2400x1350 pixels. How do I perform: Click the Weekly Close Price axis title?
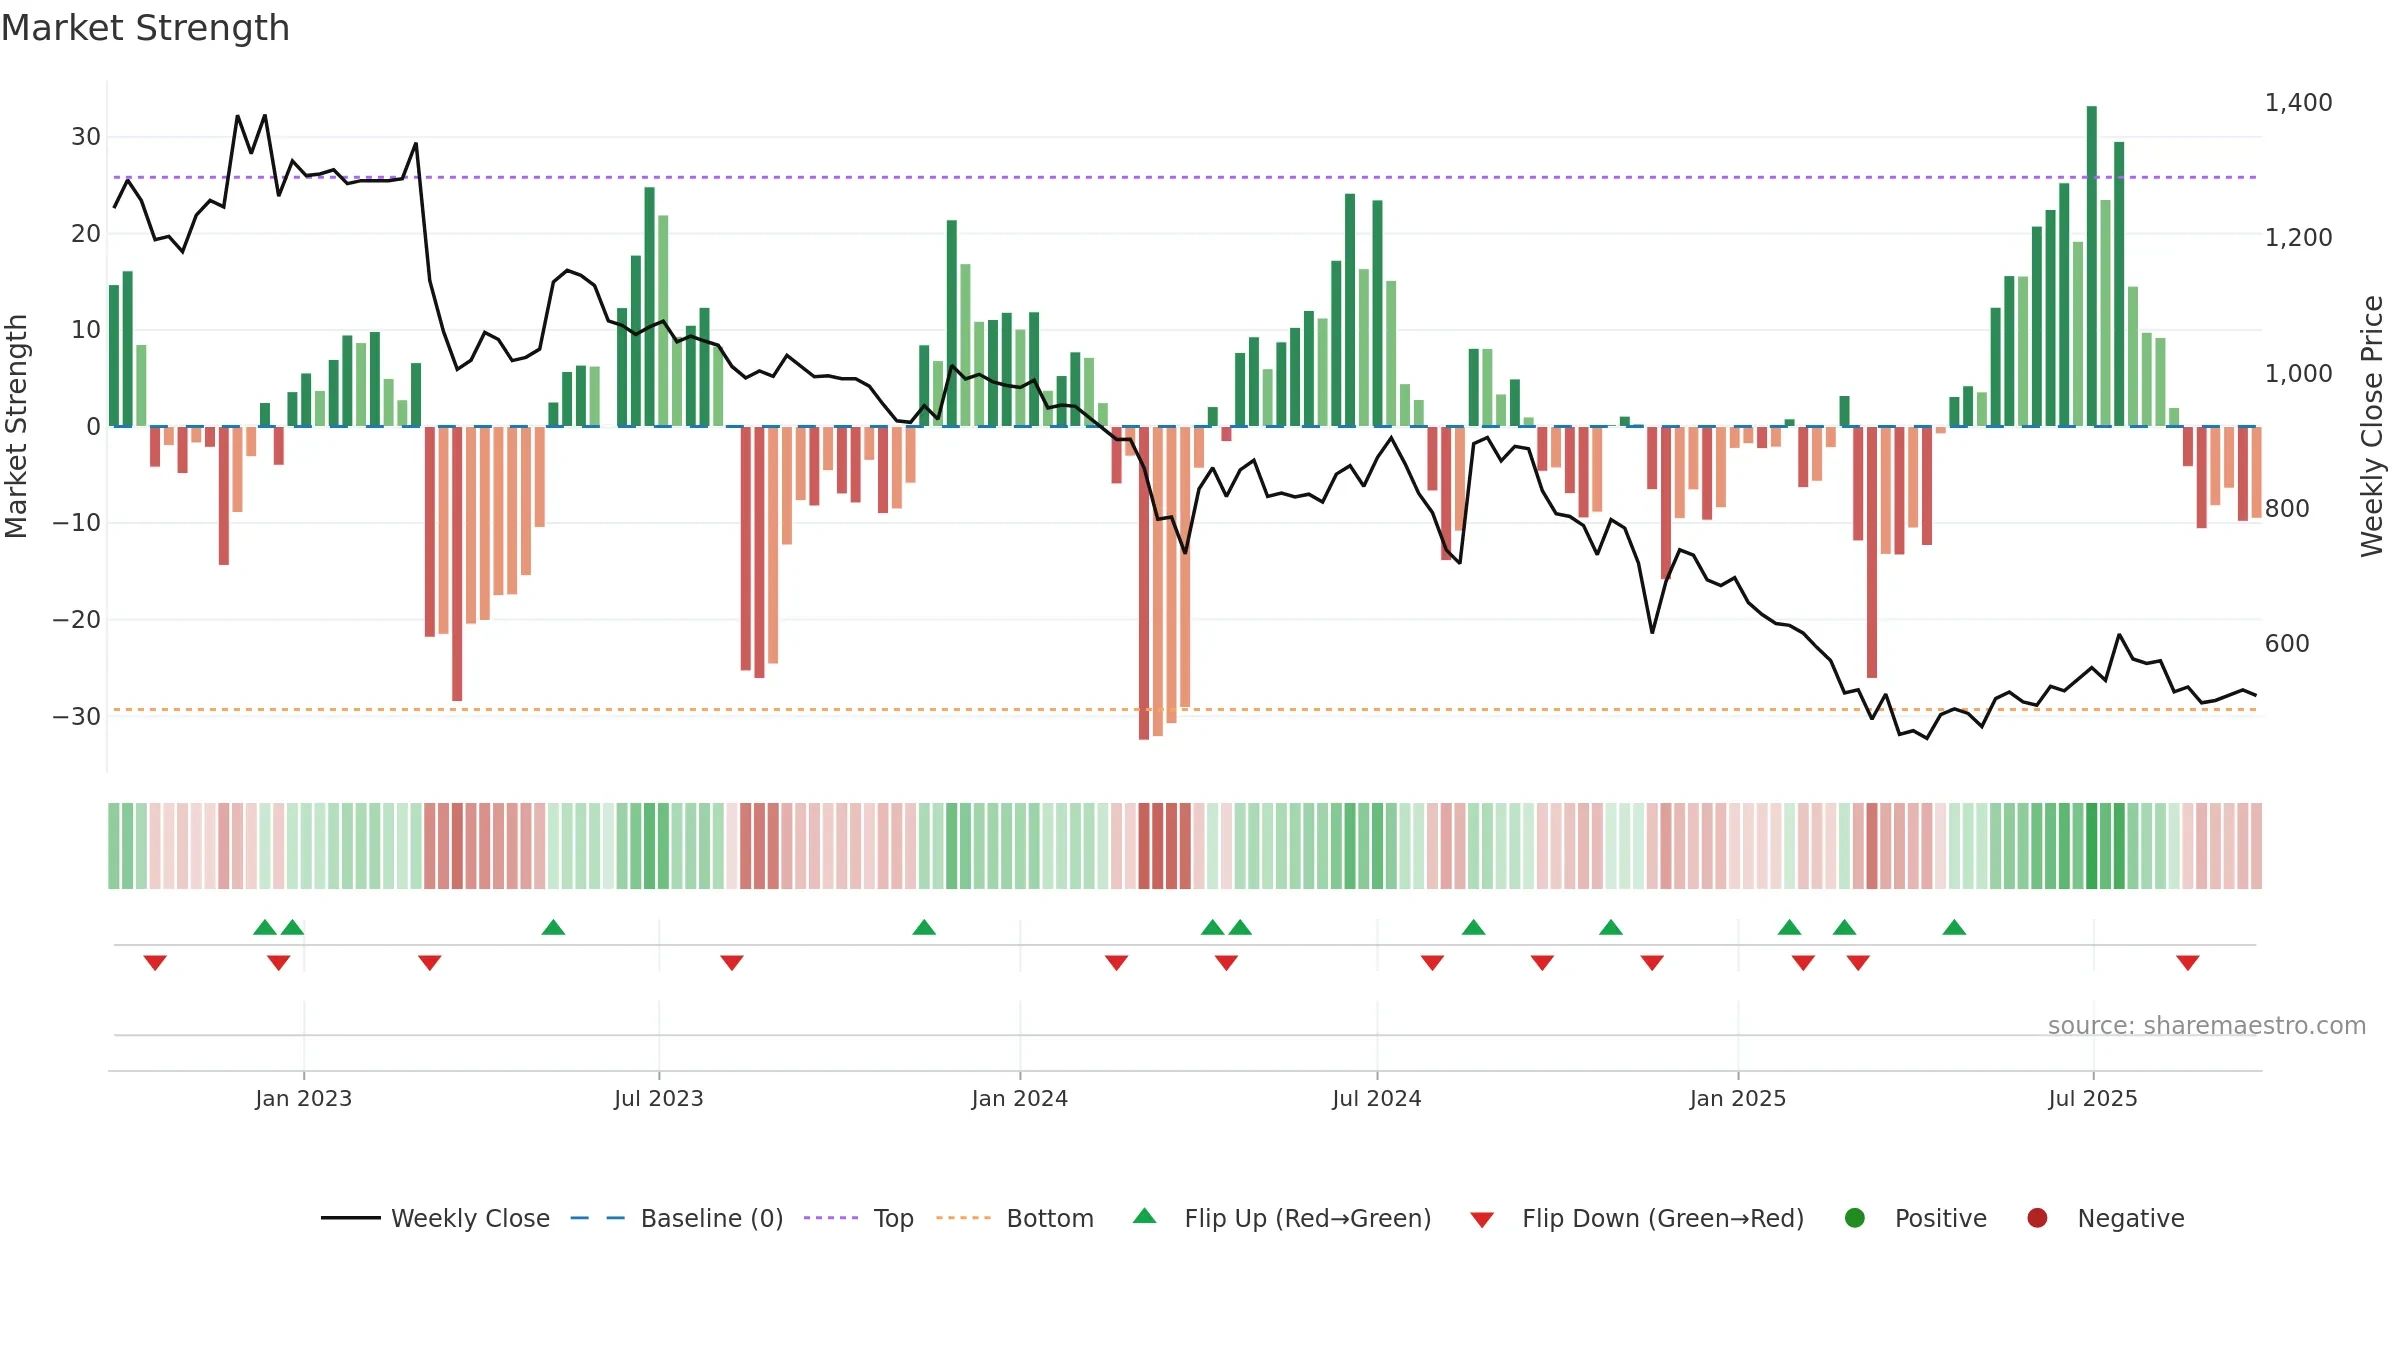2372,426
